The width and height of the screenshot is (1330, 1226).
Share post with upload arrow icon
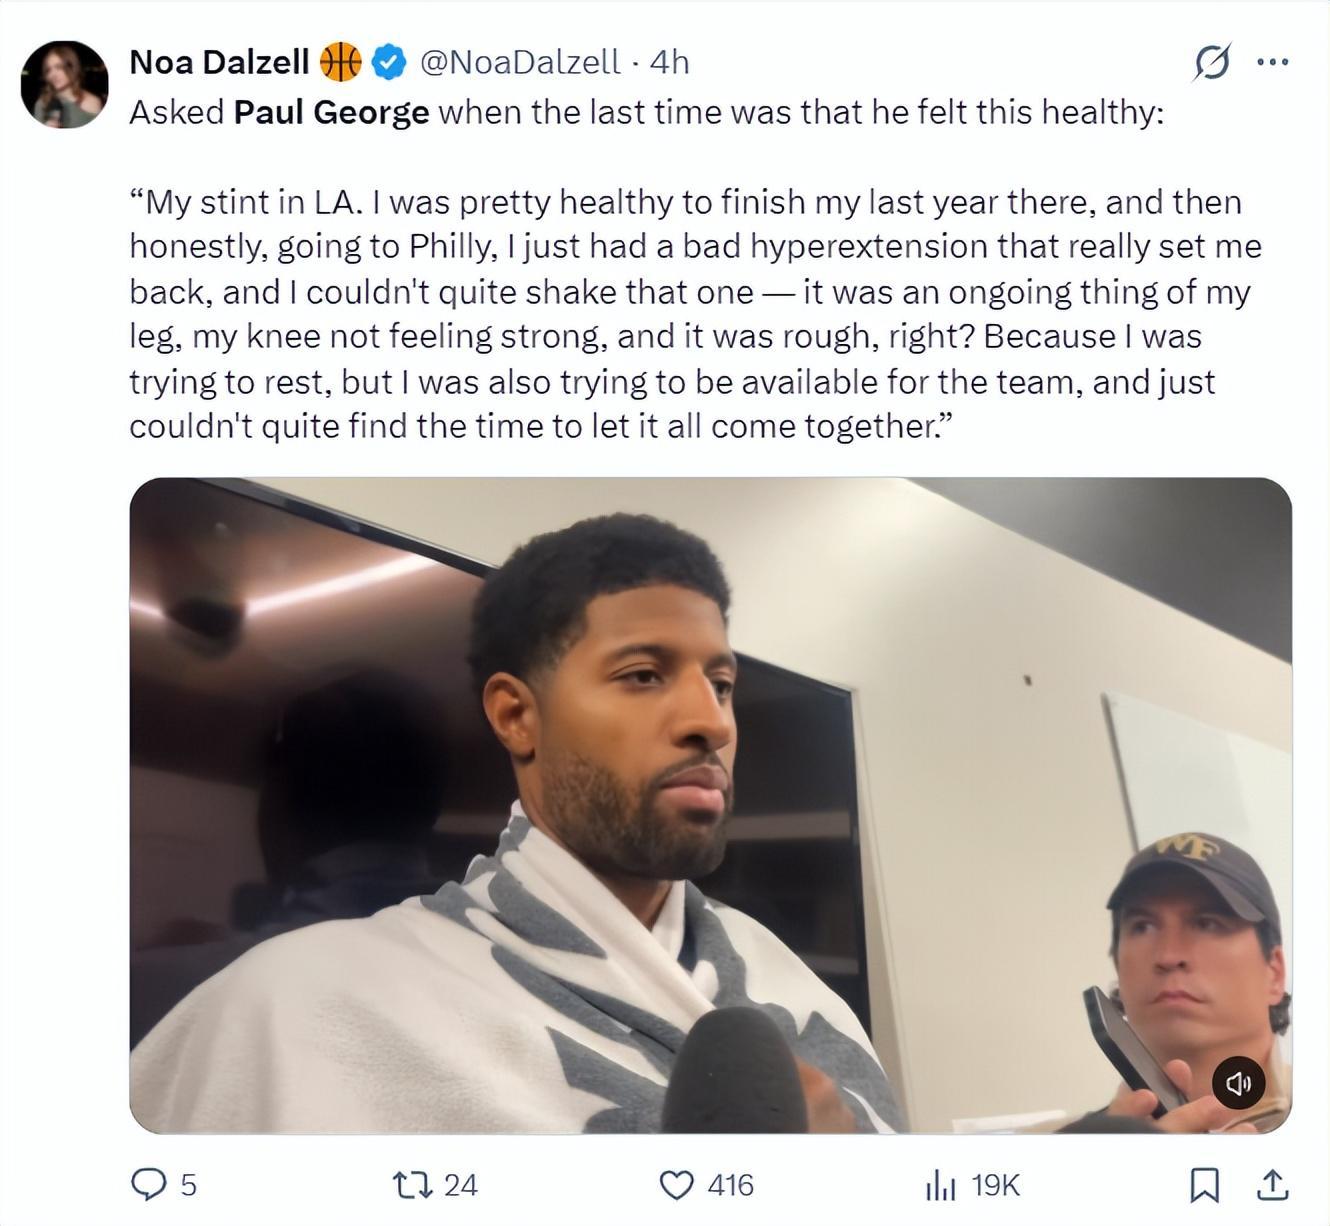pyautogui.click(x=1272, y=1185)
